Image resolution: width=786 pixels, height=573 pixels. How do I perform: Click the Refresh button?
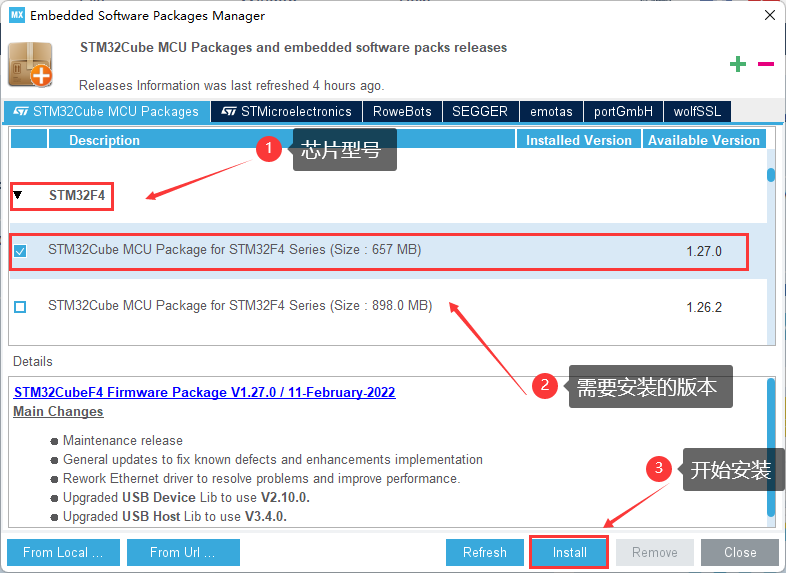[x=485, y=552]
